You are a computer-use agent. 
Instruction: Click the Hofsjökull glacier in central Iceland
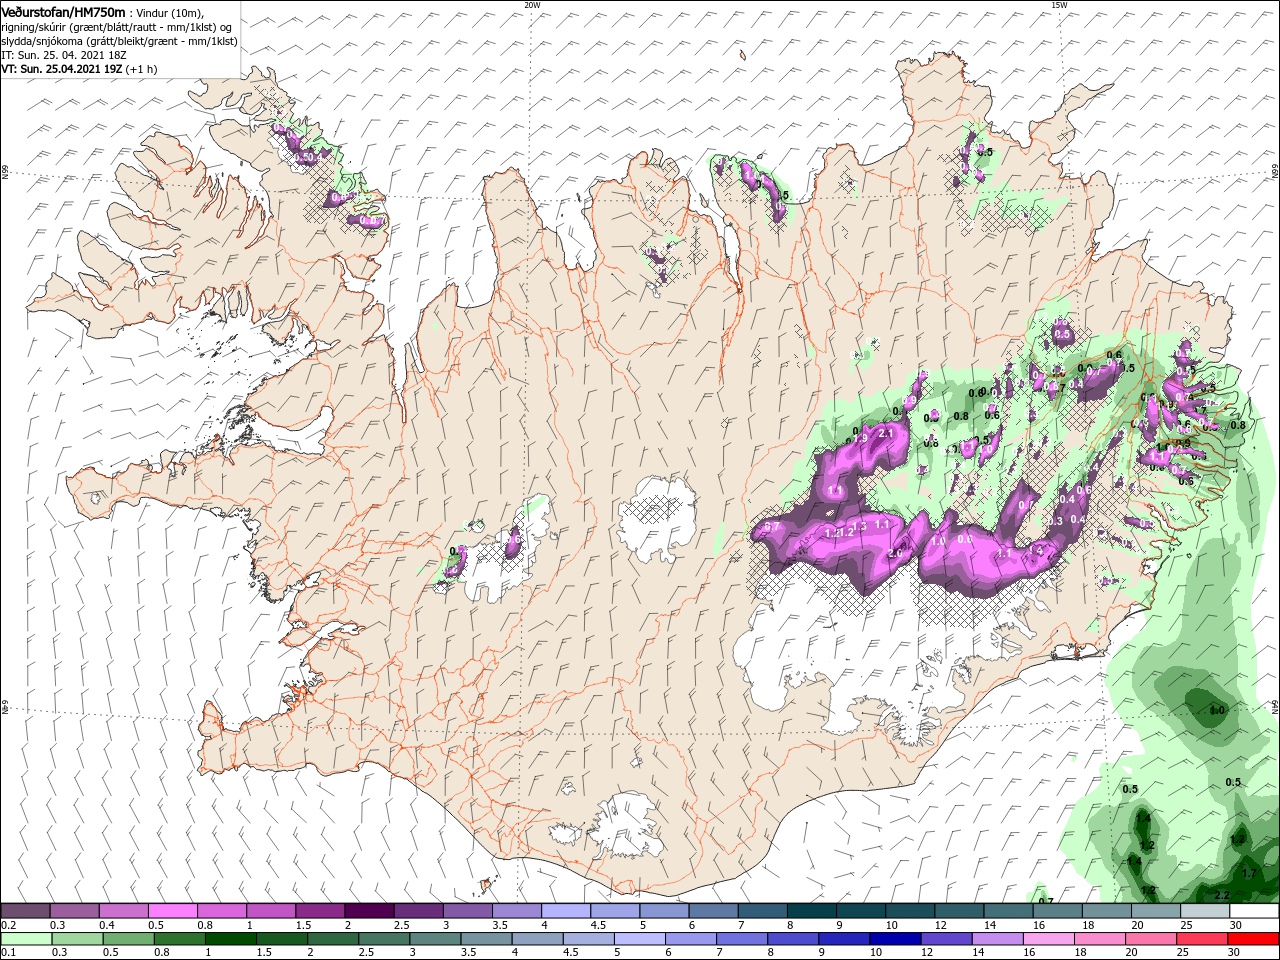[658, 519]
